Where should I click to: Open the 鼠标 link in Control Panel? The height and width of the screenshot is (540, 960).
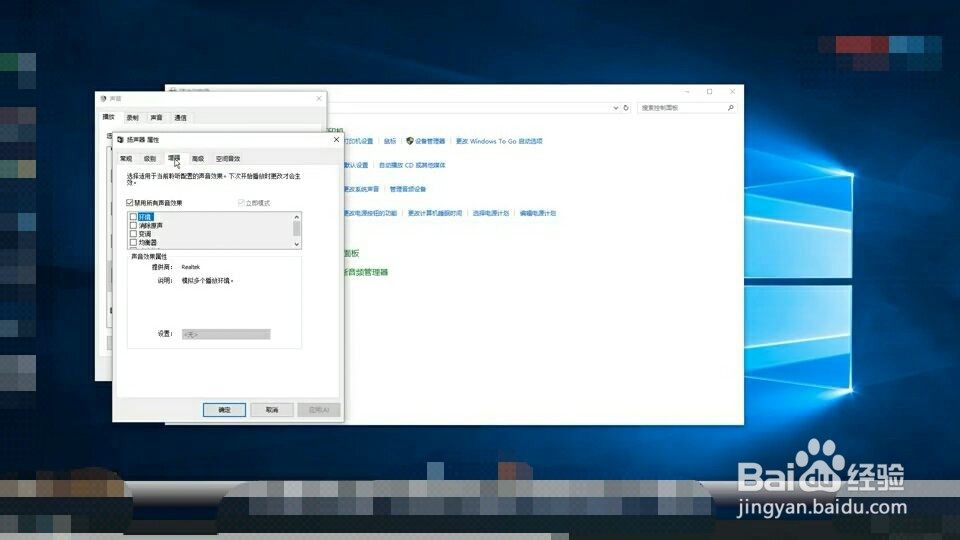(x=390, y=141)
